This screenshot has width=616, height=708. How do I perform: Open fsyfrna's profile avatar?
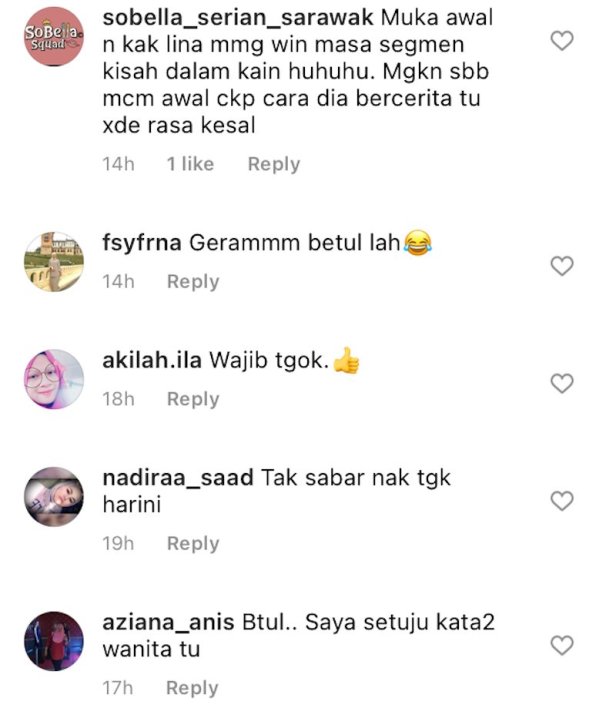(54, 262)
